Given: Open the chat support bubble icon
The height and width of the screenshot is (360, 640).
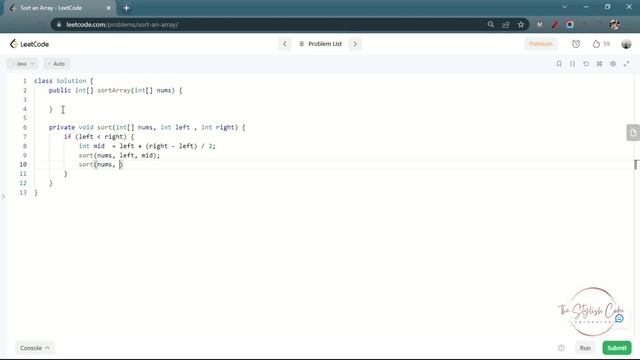Looking at the screenshot, I should point(619,318).
